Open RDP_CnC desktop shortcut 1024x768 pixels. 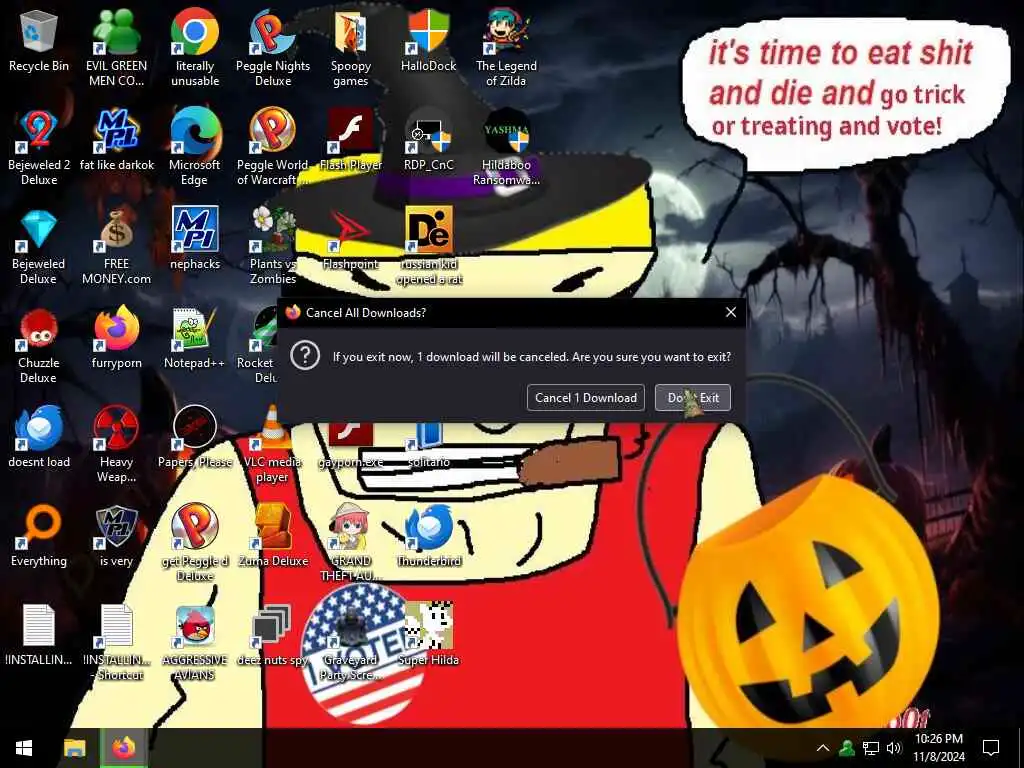(429, 140)
